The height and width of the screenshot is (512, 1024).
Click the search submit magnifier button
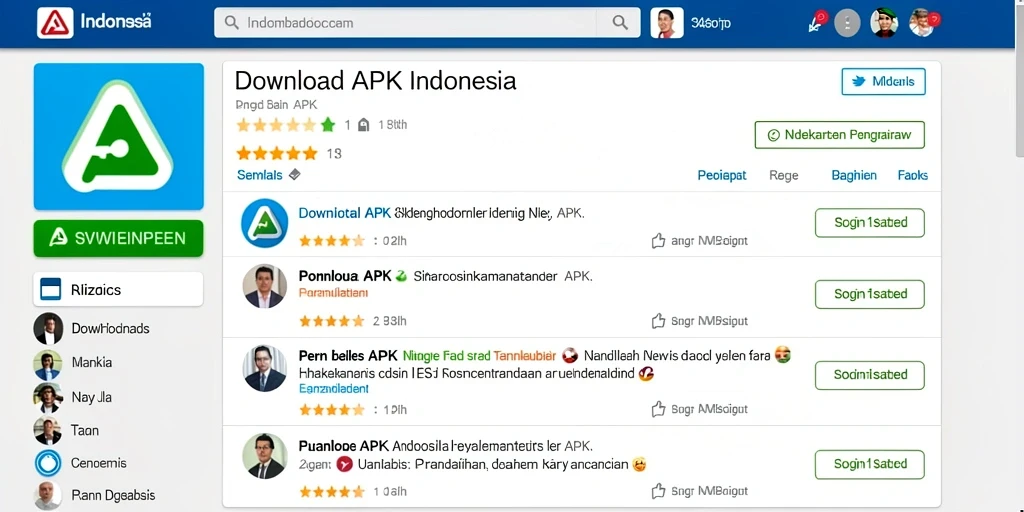tap(620, 23)
